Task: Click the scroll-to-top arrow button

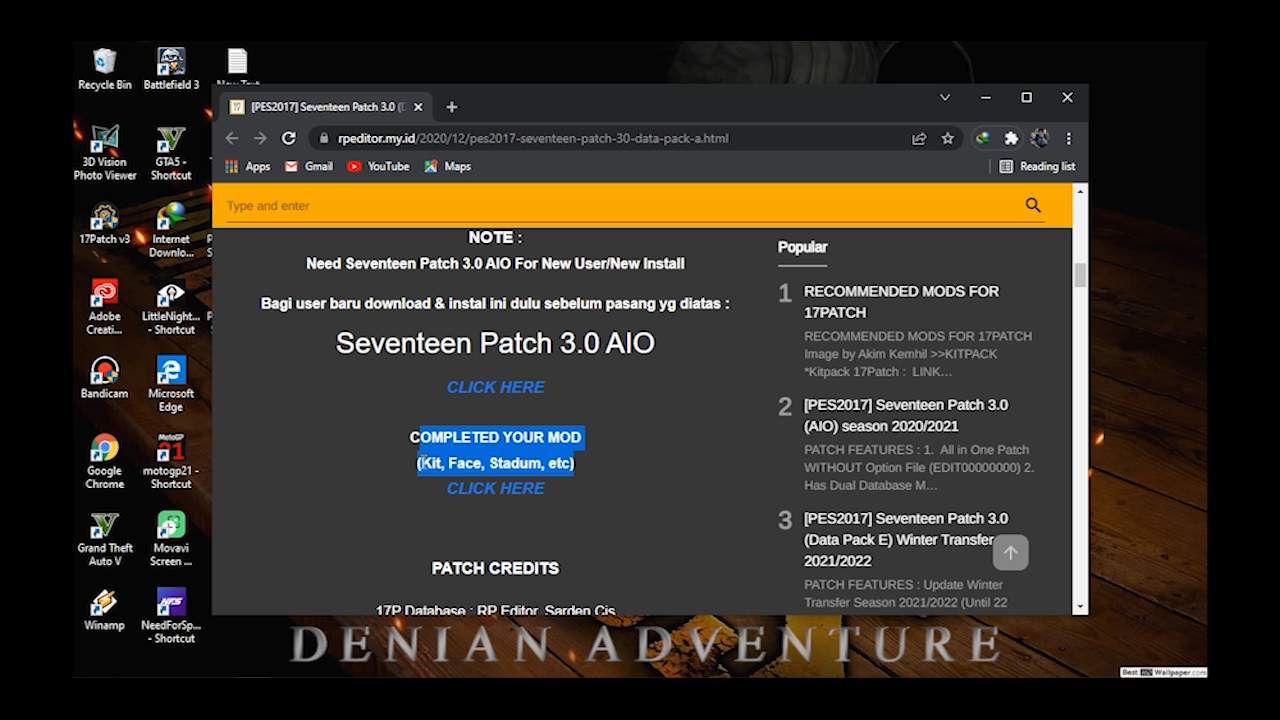Action: pos(1010,552)
